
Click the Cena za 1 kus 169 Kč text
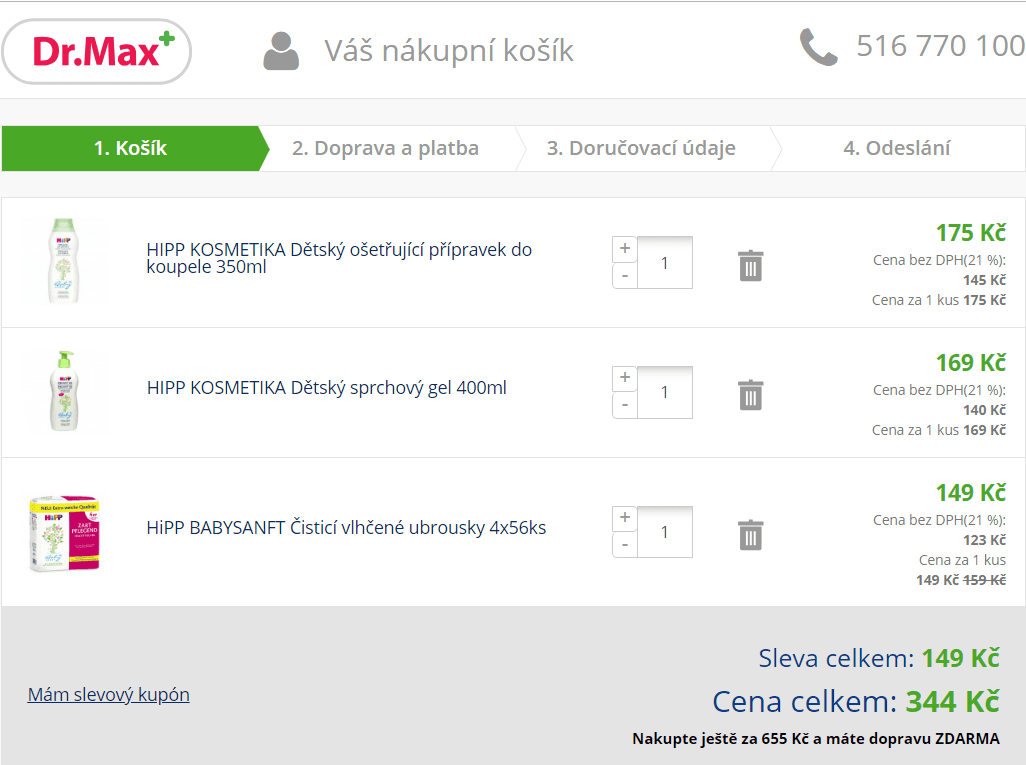tap(939, 430)
